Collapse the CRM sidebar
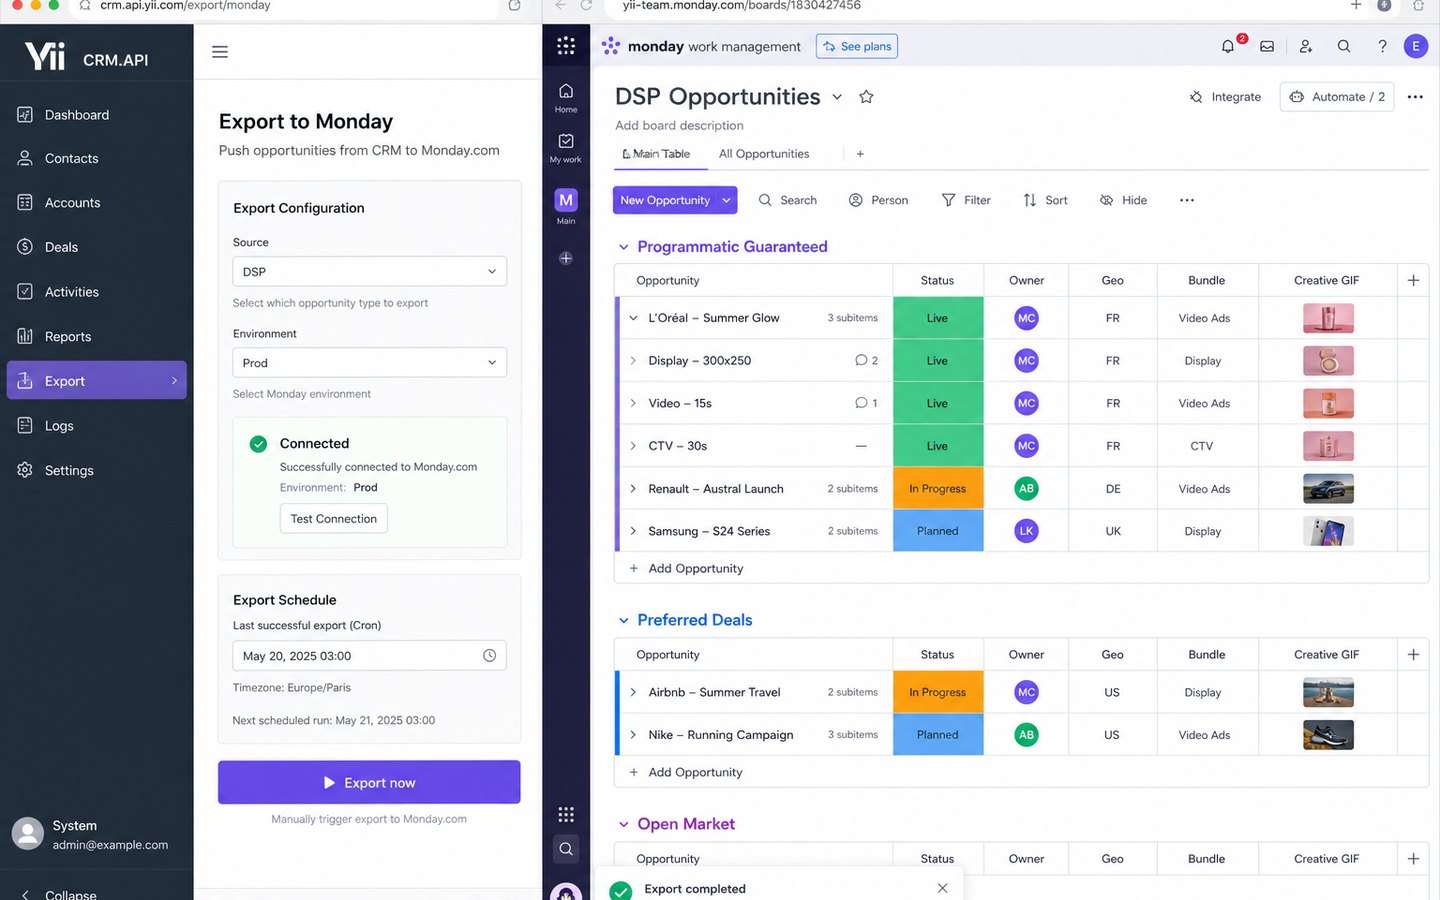The image size is (1440, 900). click(60, 894)
